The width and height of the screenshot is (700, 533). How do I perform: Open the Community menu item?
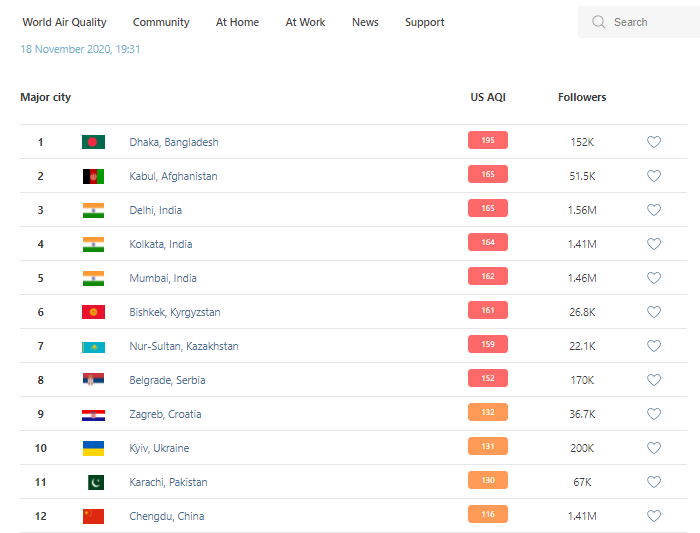(161, 22)
